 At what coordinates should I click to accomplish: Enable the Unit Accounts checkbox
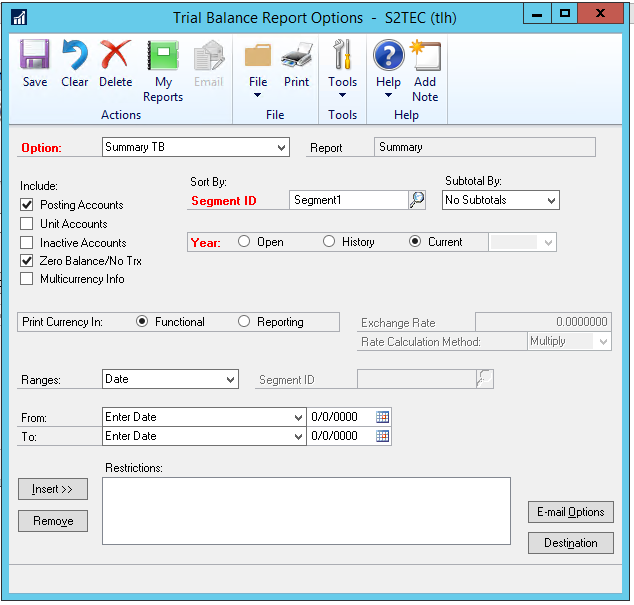point(27,224)
